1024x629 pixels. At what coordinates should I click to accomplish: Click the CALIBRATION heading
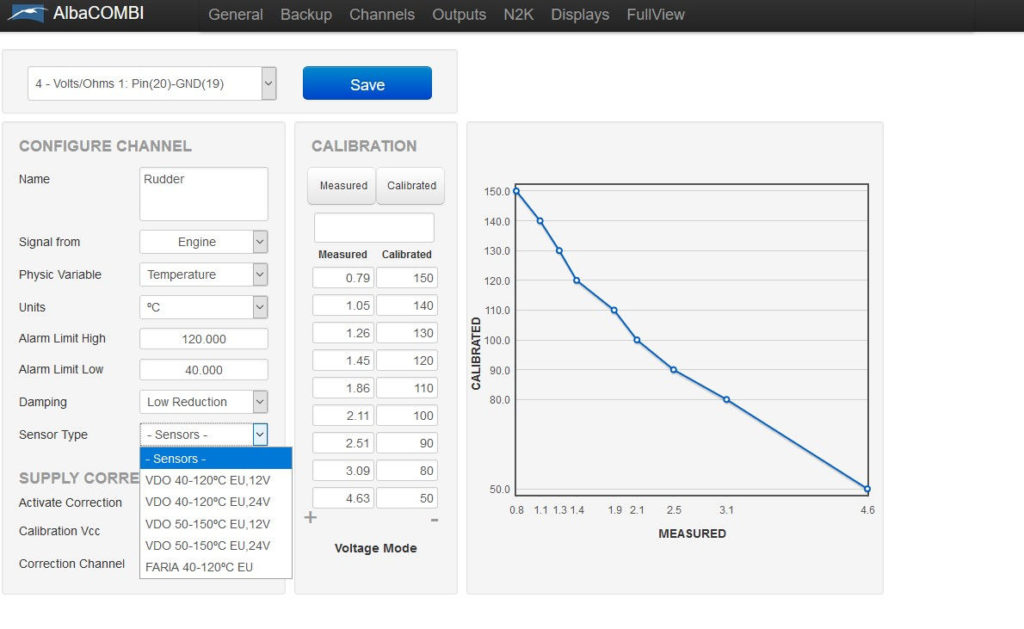[364, 146]
